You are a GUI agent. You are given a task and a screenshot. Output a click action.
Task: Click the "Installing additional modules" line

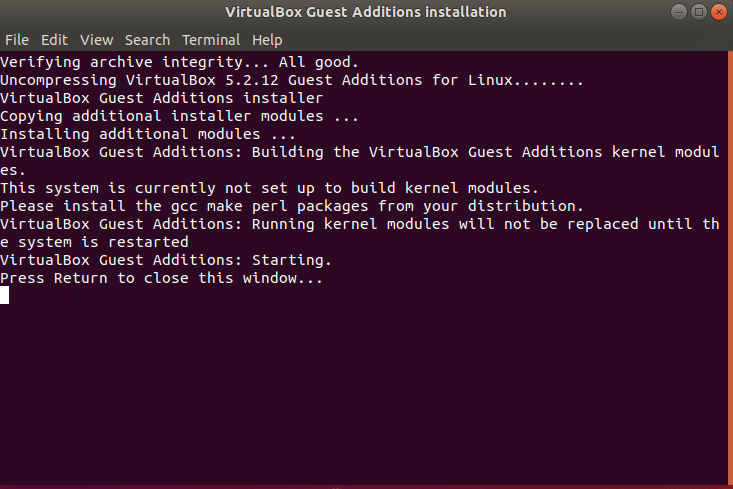click(148, 134)
